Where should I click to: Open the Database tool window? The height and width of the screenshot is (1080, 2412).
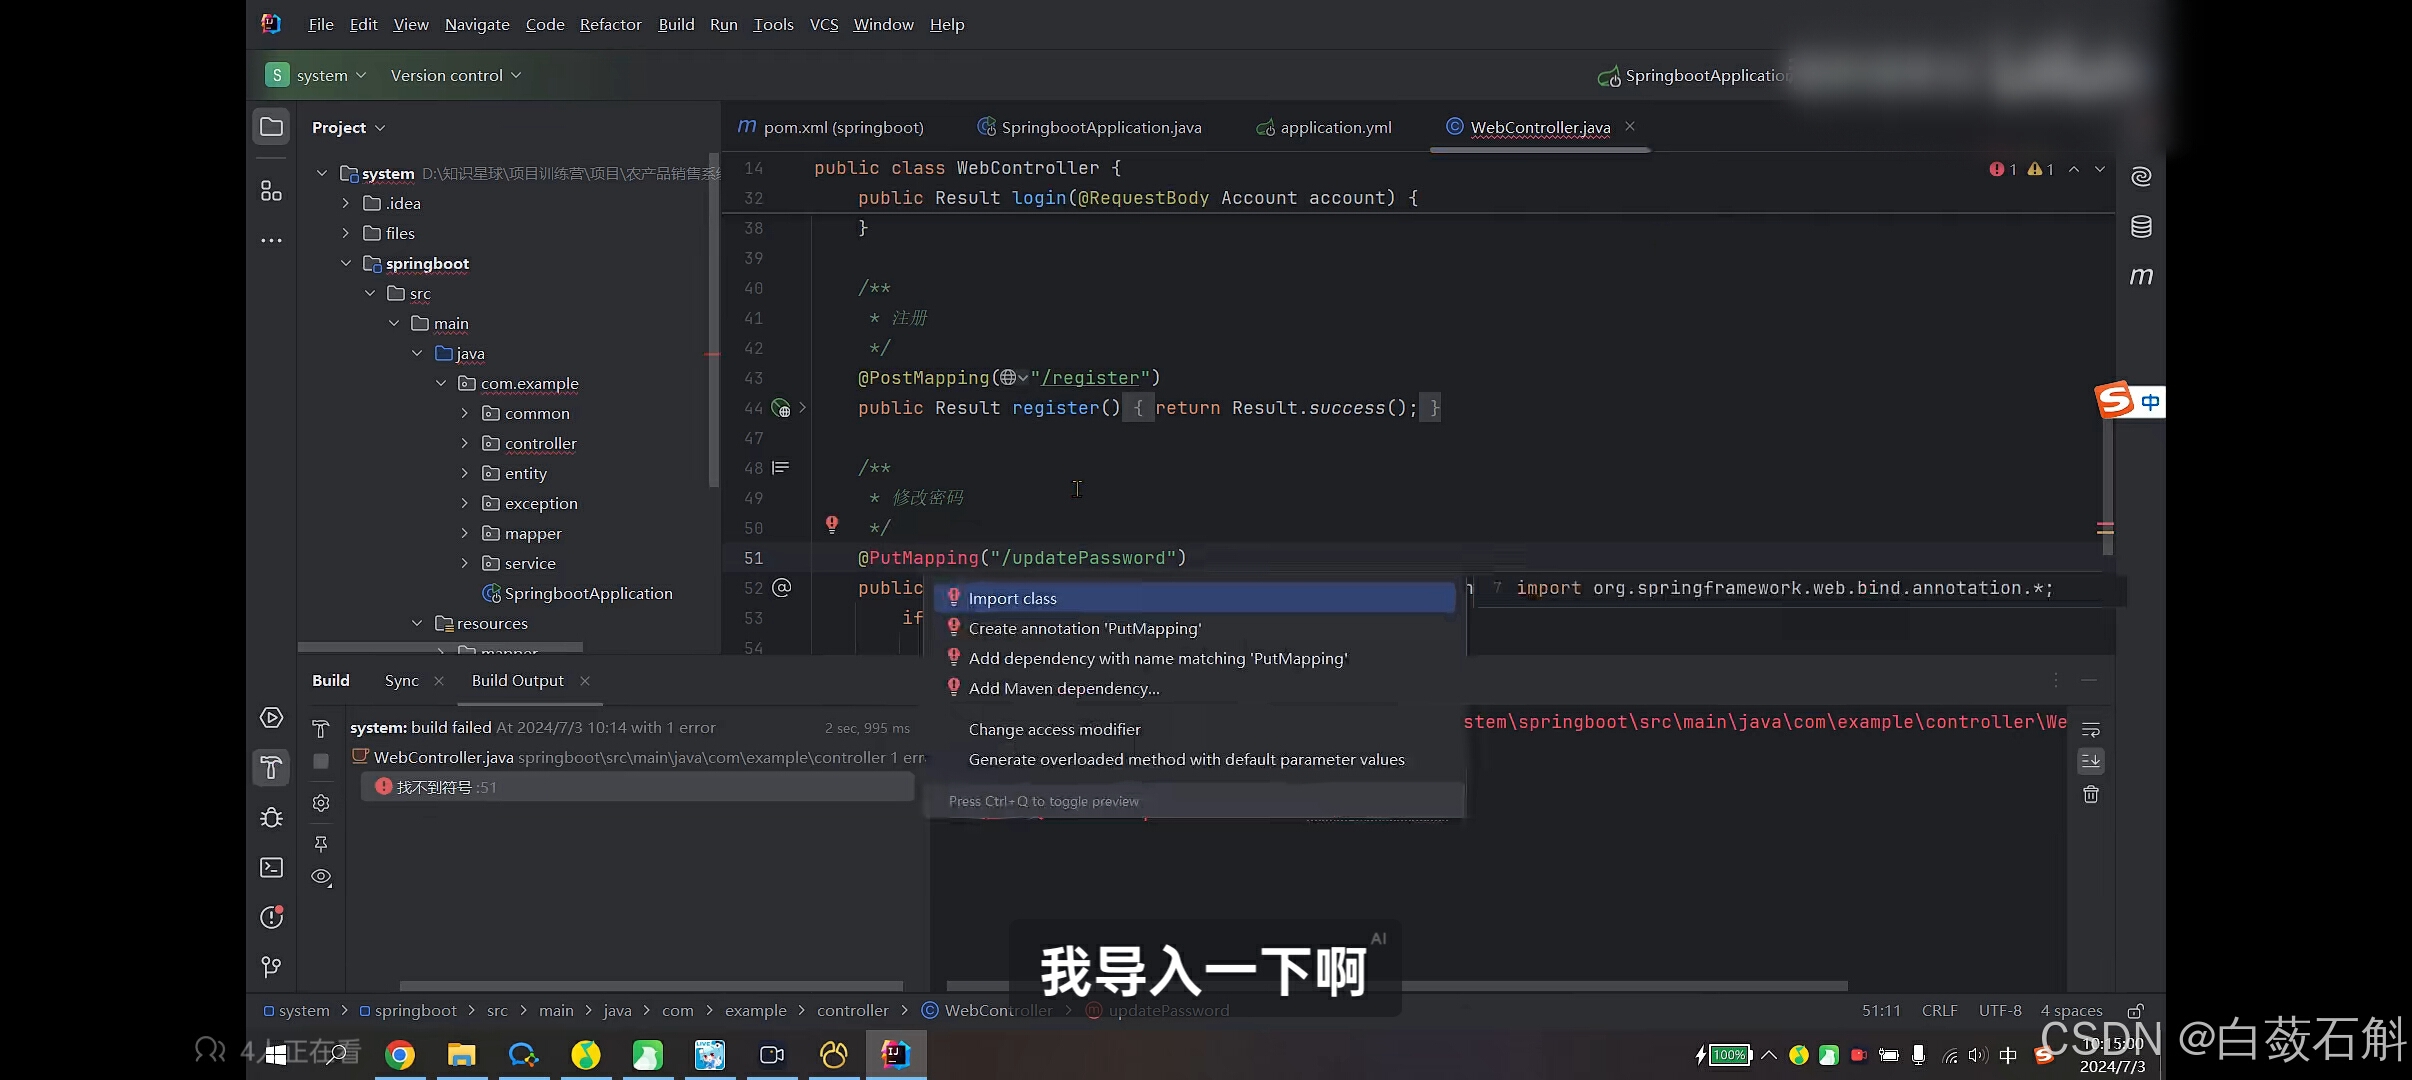click(2141, 227)
